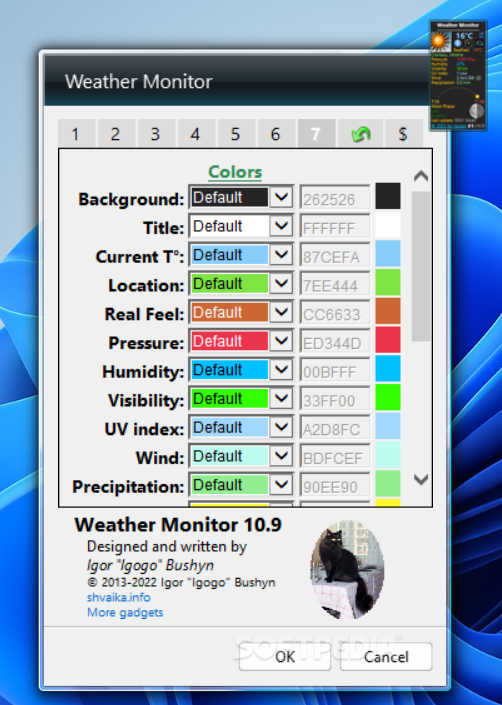
Task: Click the Colors section heading
Action: point(235,172)
